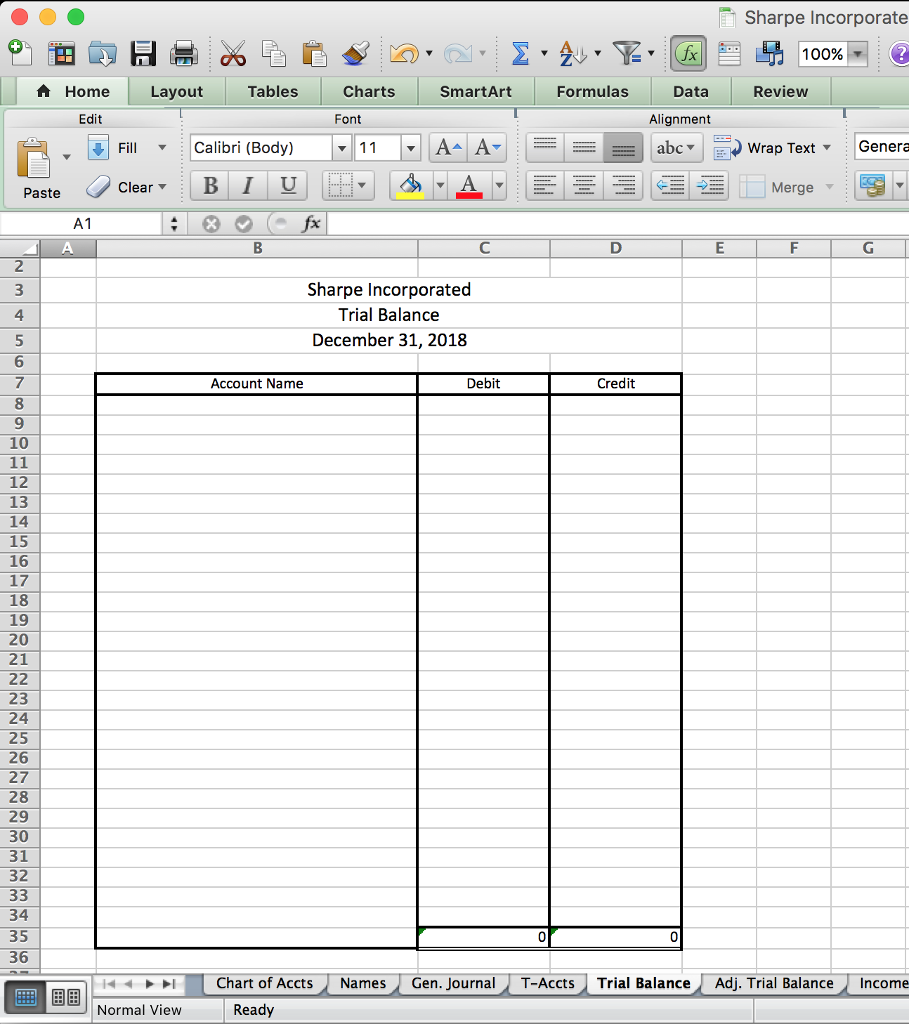Viewport: 909px width, 1024px height.
Task: Increase font size with the larger A icon
Action: pyautogui.click(x=448, y=148)
